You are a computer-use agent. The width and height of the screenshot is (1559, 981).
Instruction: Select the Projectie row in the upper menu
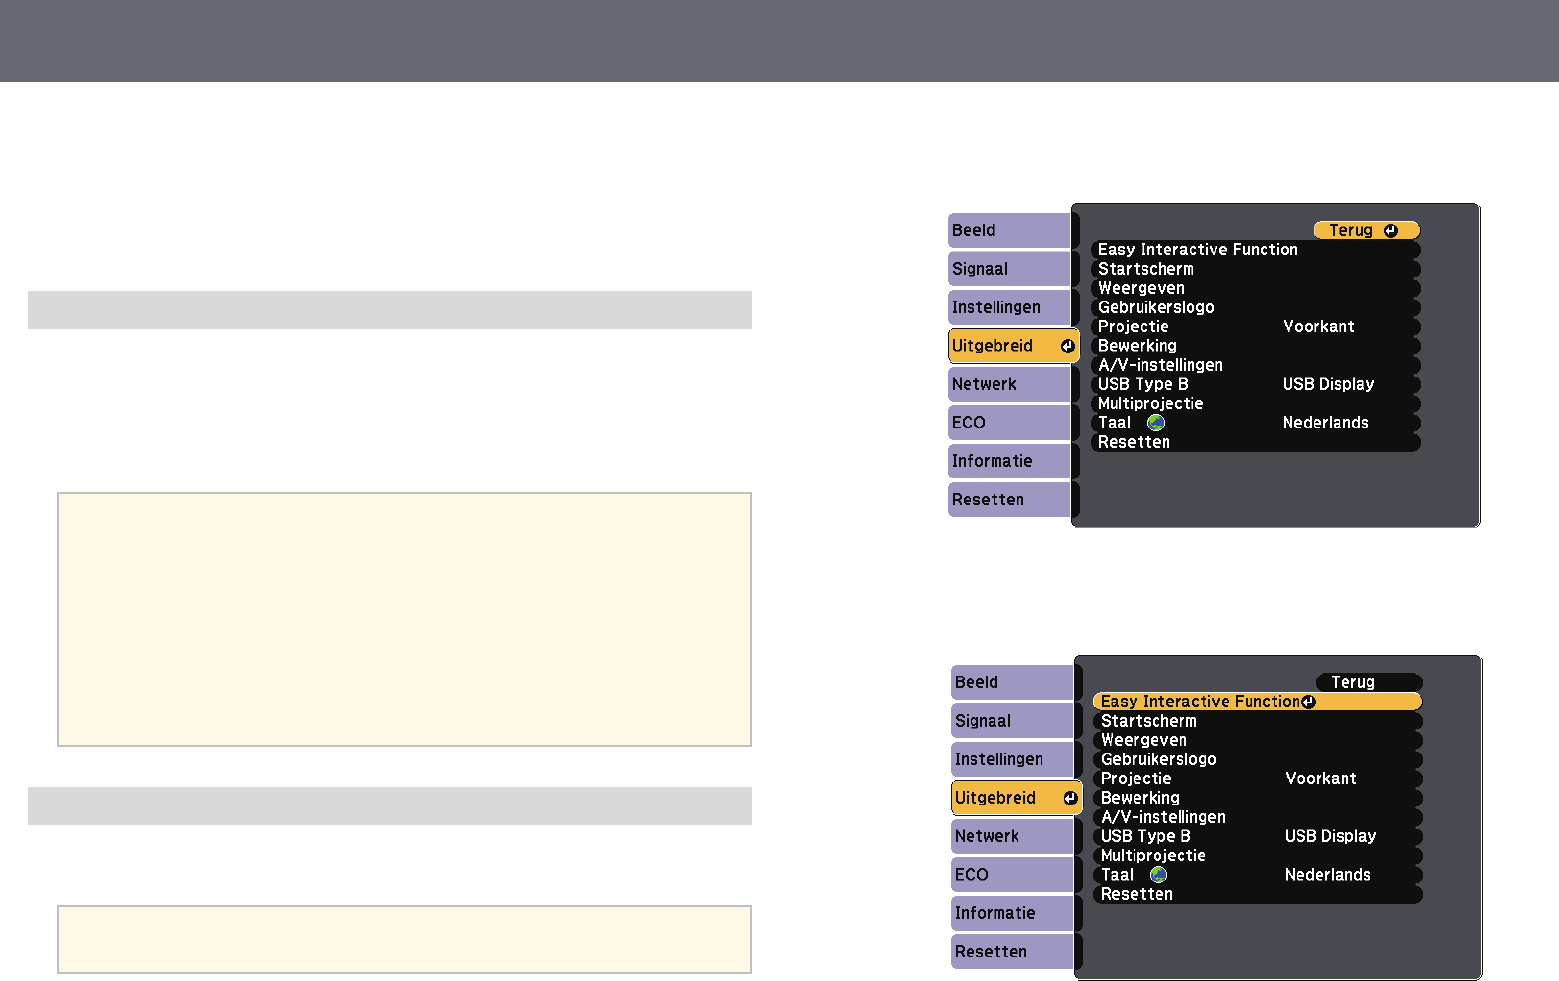point(1256,327)
